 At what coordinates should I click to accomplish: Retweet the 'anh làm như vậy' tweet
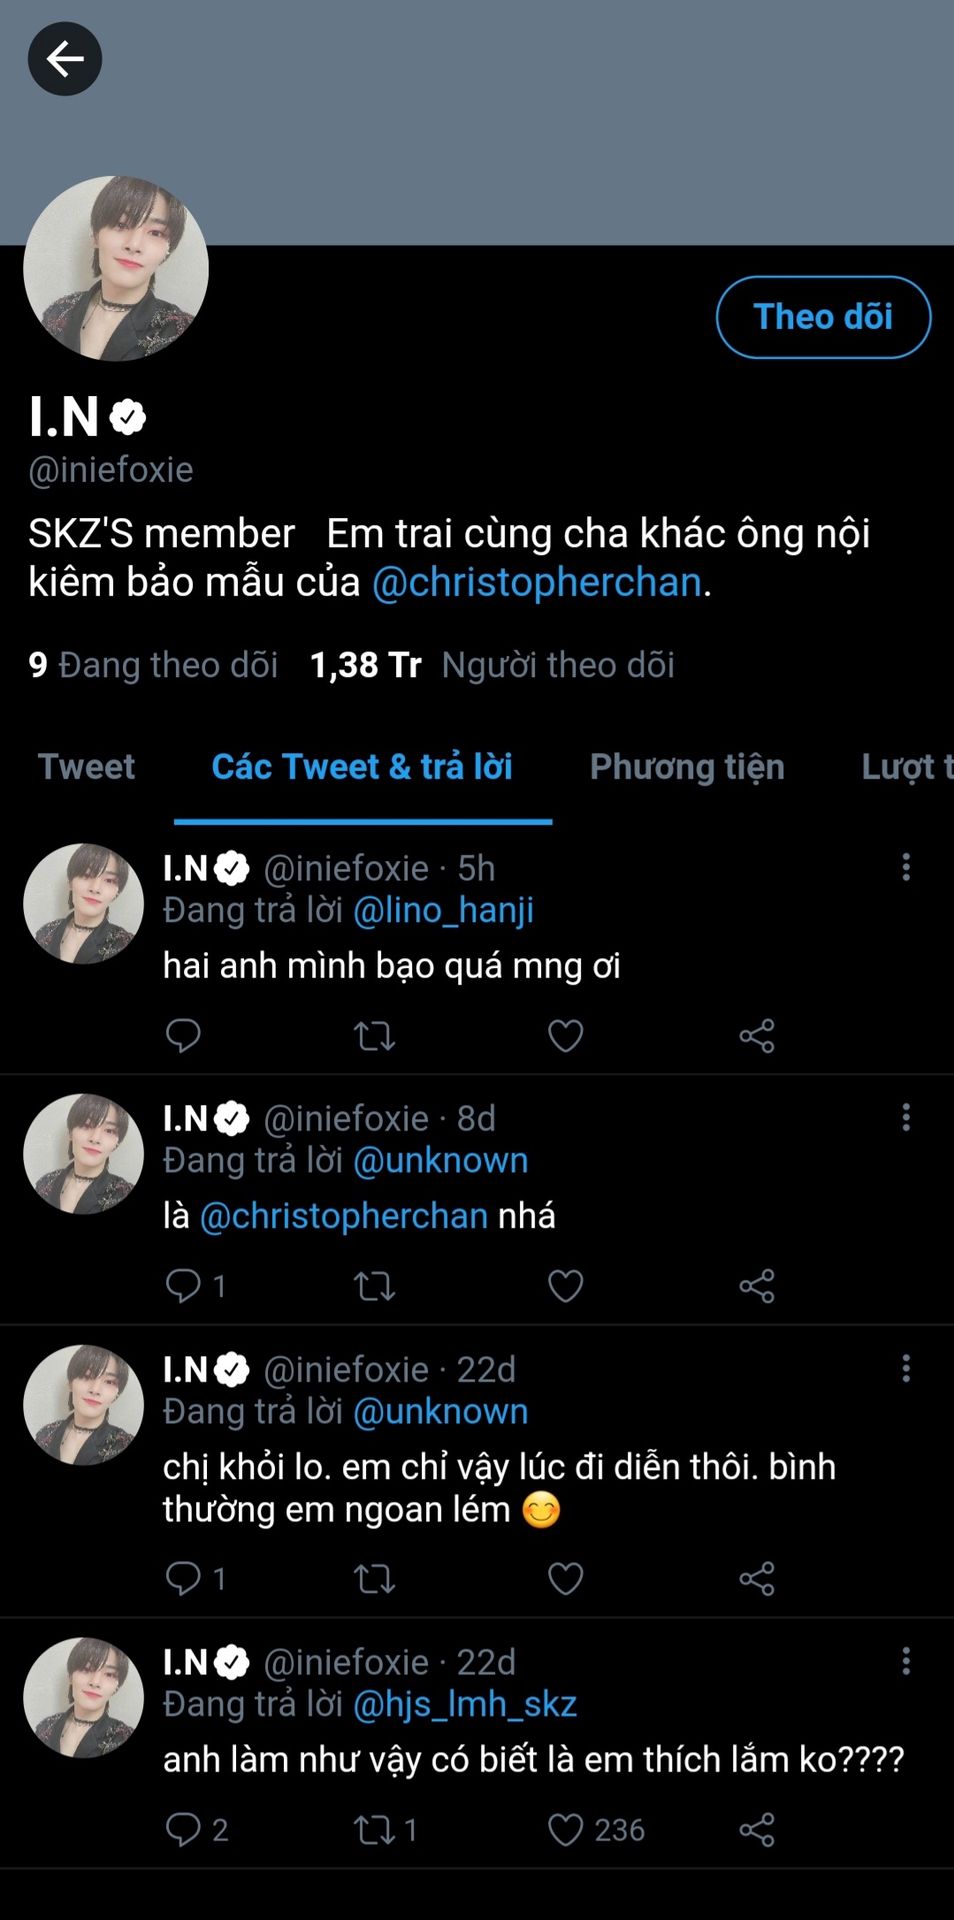[x=374, y=1829]
